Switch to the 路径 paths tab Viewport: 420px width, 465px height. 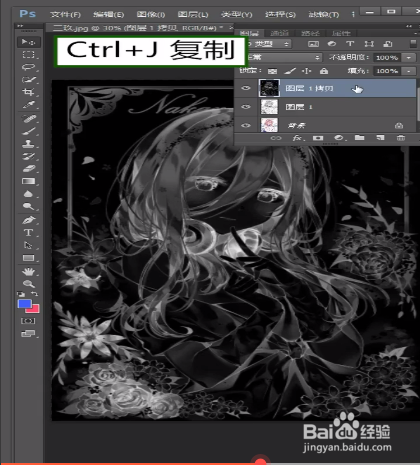(x=310, y=33)
